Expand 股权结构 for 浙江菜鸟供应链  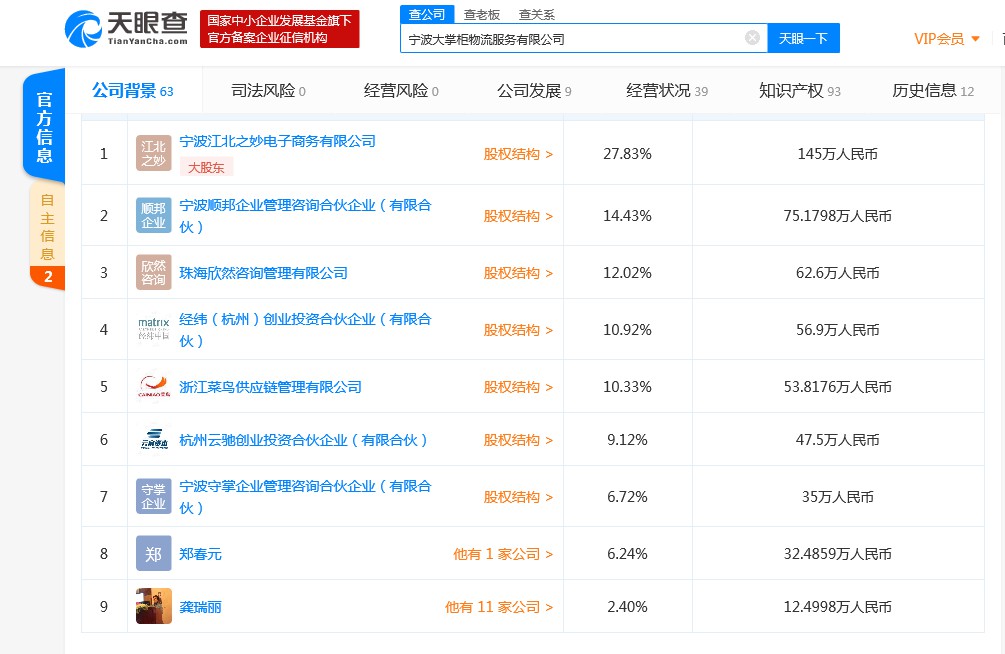click(518, 387)
